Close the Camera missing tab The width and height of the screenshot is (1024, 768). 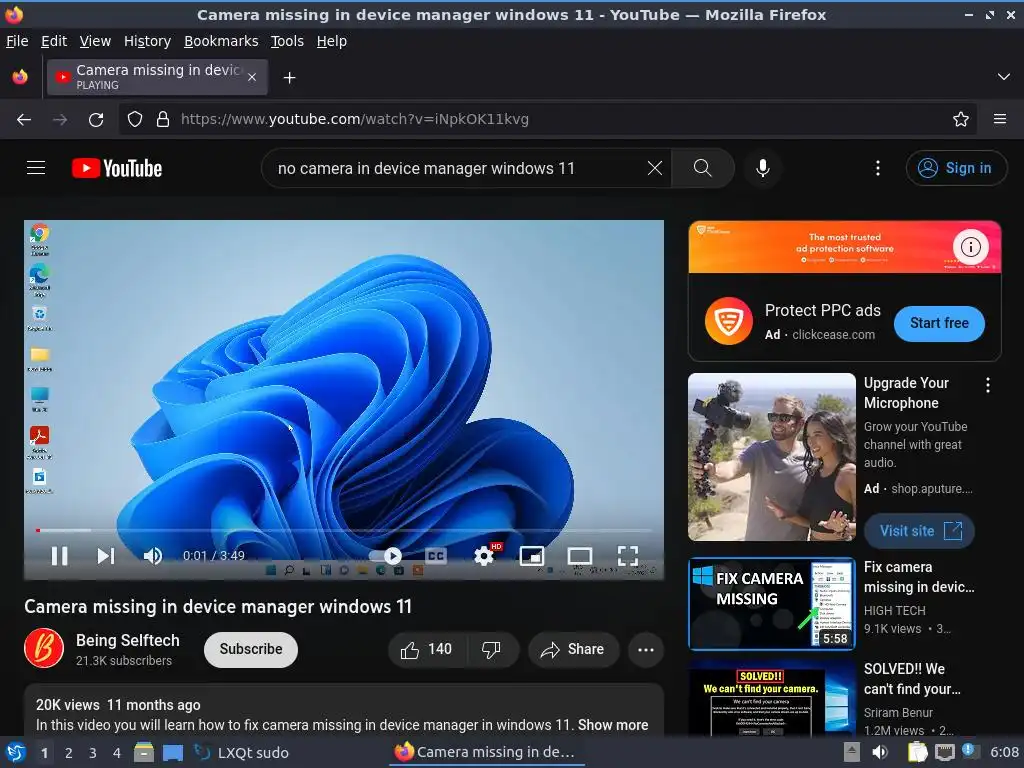252,77
